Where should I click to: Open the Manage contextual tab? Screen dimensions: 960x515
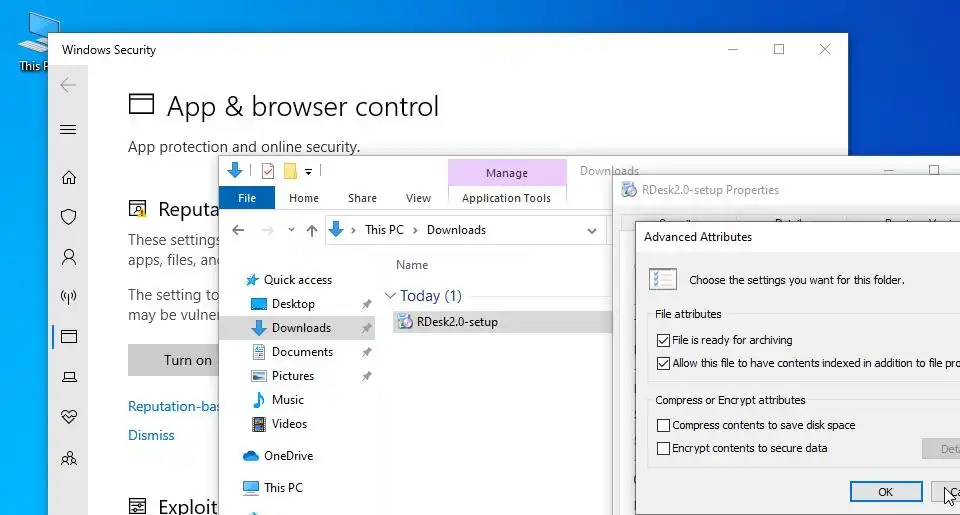point(507,173)
